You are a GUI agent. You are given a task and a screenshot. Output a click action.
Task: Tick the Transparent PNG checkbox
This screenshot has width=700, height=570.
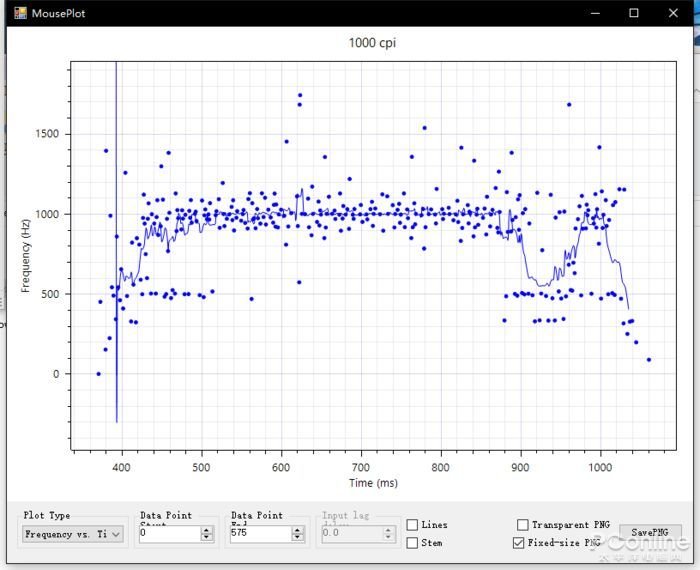[522, 524]
